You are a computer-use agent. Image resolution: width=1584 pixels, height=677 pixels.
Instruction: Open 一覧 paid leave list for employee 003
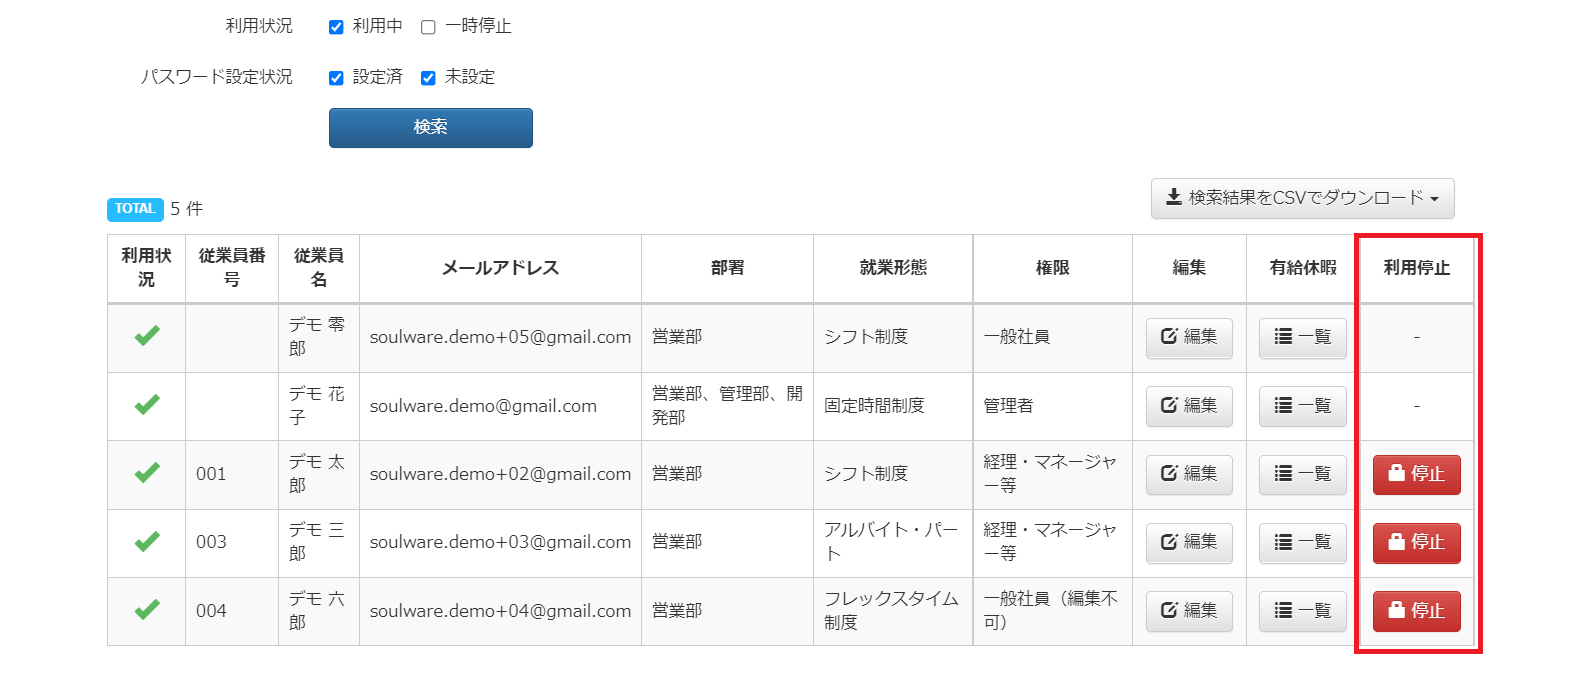click(1302, 542)
